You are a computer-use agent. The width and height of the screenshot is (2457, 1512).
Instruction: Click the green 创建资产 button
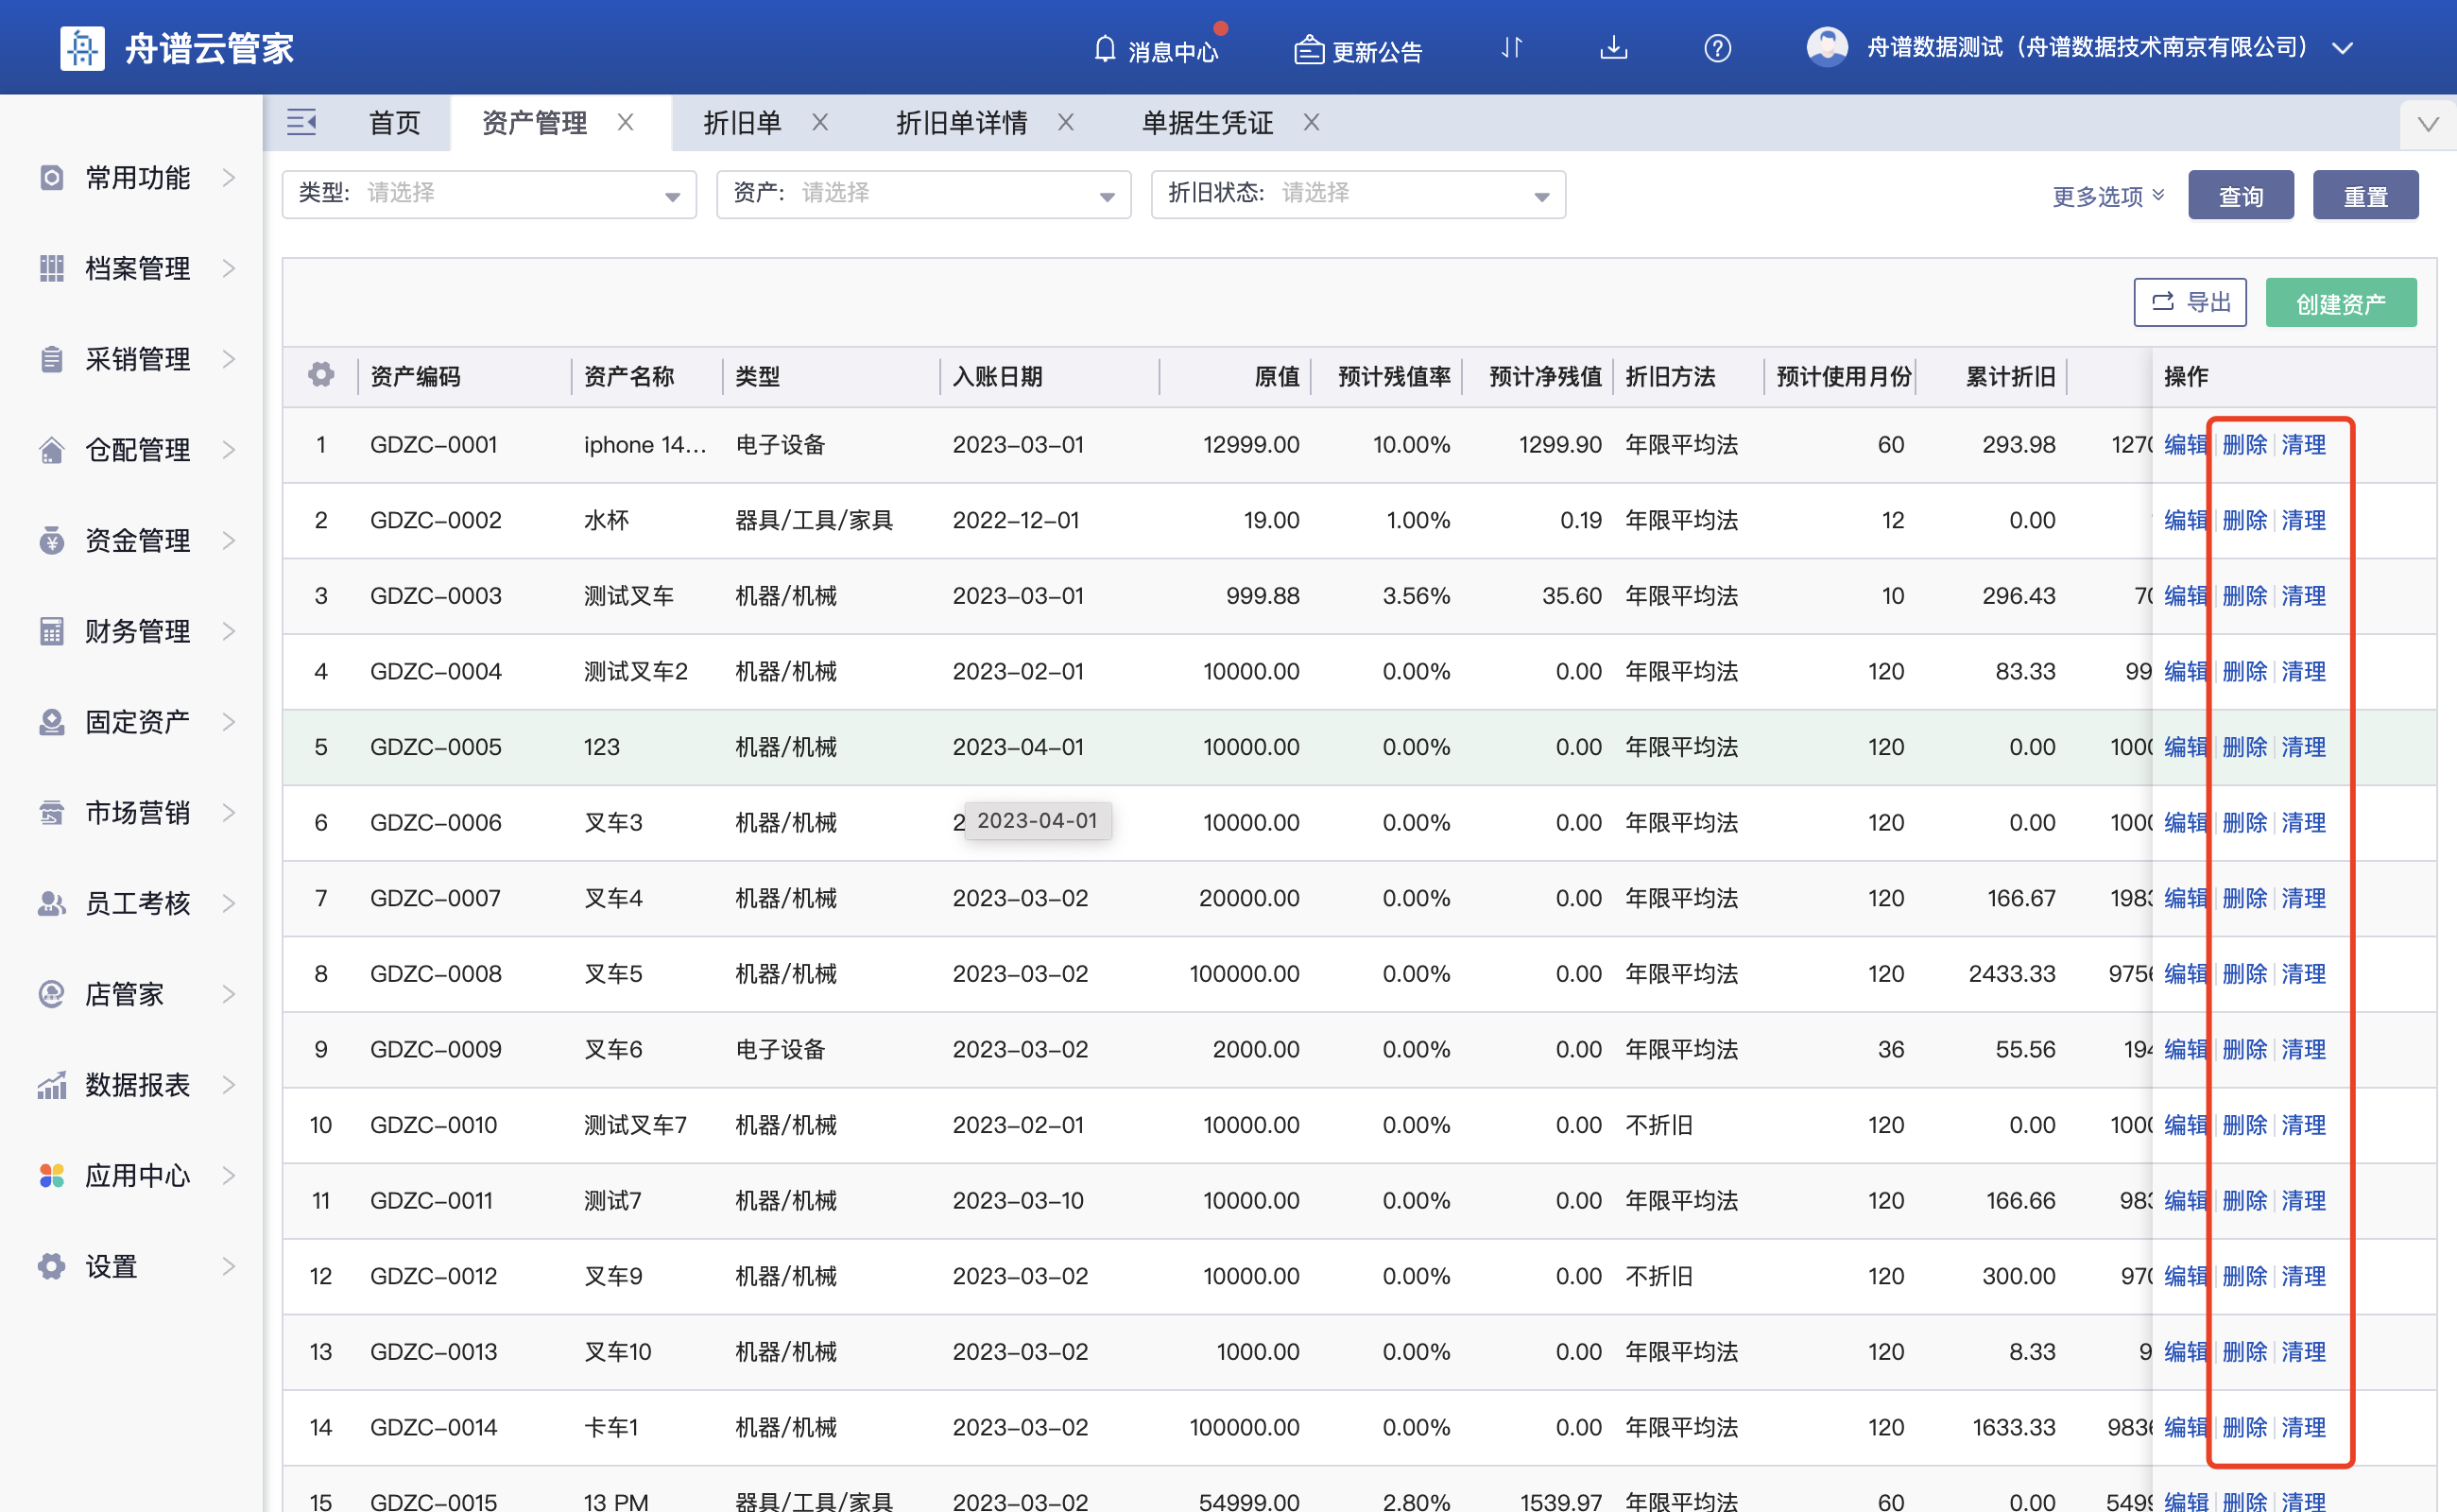coord(2340,303)
